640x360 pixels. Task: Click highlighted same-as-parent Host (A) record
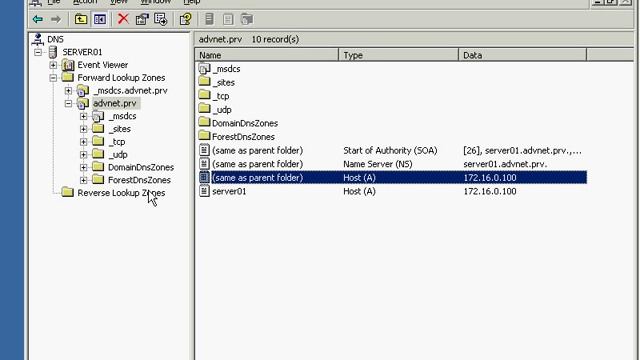(392, 178)
